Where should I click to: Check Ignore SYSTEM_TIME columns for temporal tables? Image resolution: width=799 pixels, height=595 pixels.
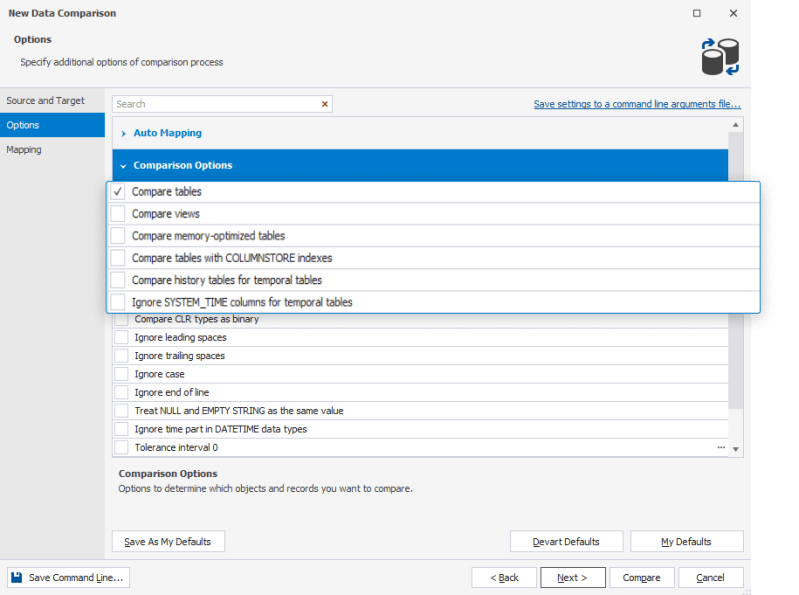(x=118, y=302)
